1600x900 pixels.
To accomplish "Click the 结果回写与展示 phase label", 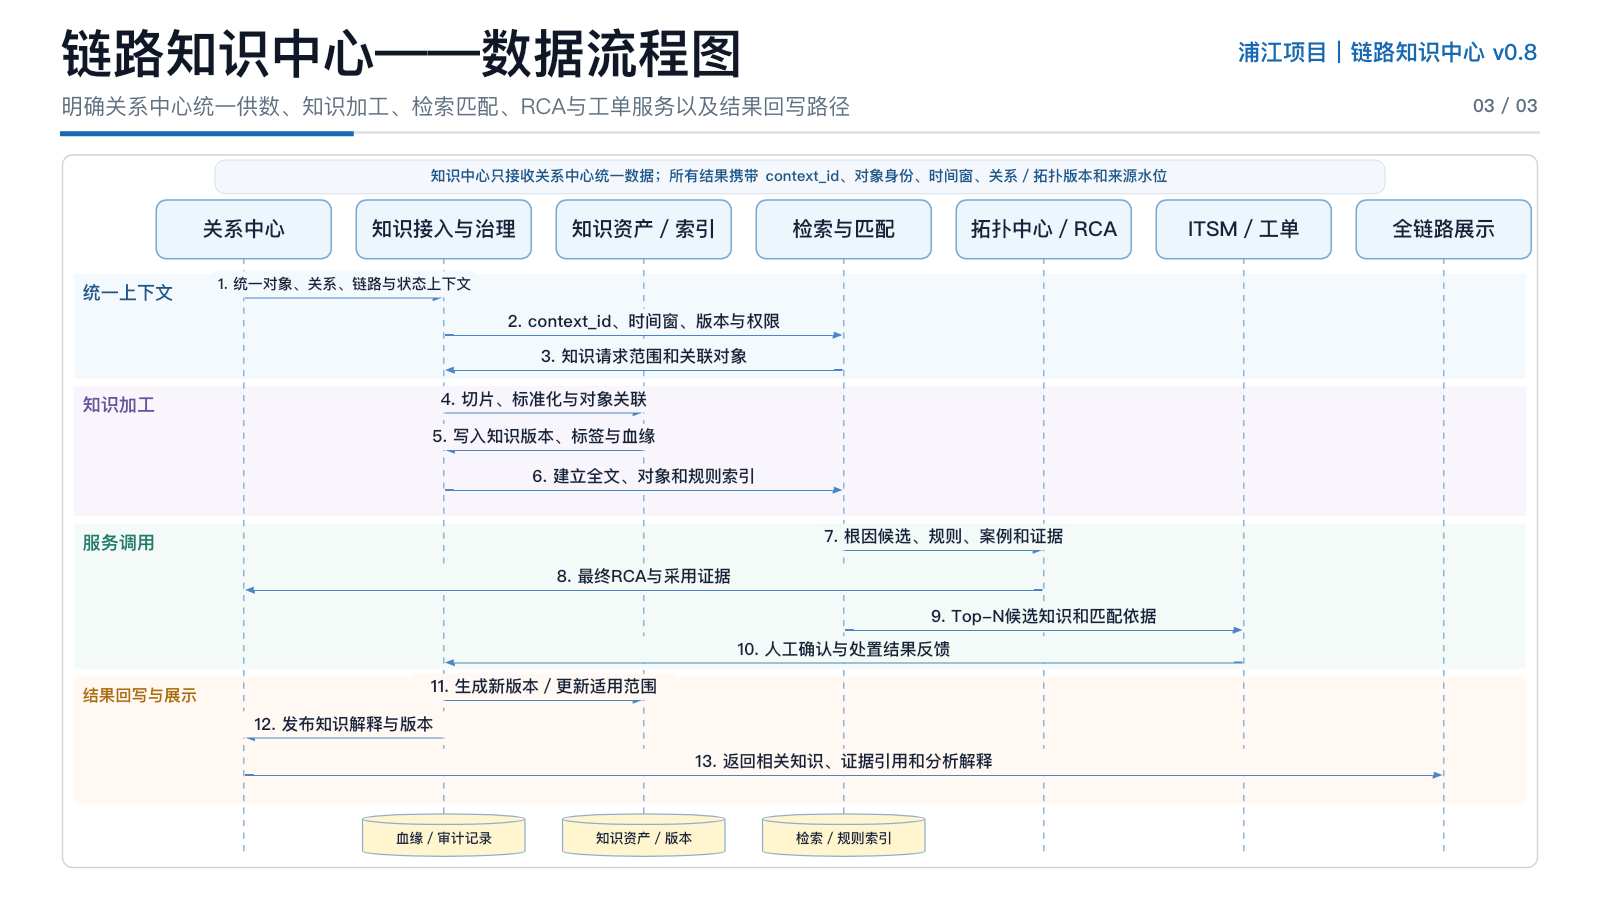I will [139, 695].
